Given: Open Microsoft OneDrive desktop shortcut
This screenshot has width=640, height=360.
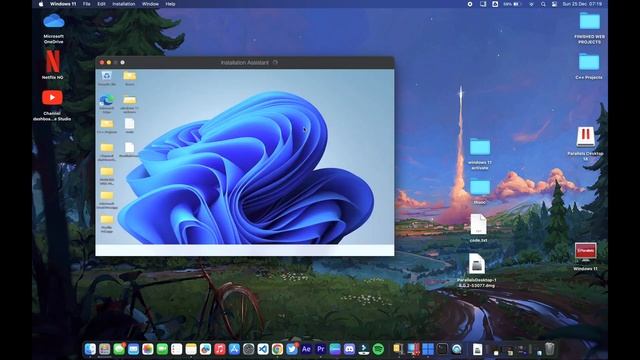Looking at the screenshot, I should 53,28.
